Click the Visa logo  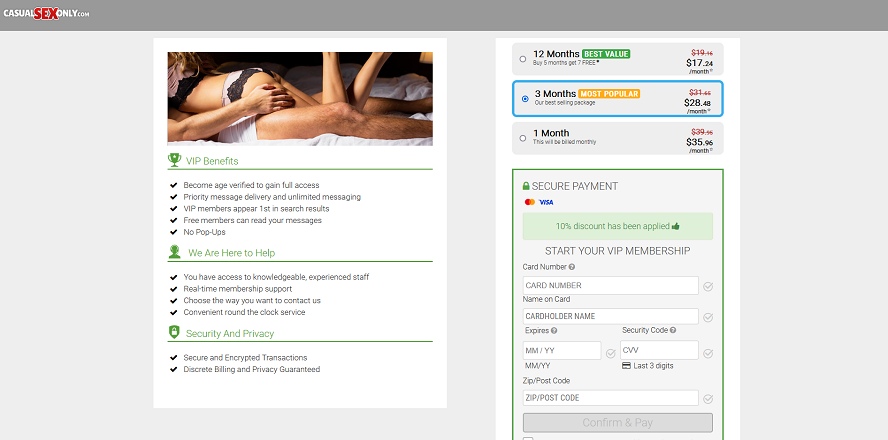tap(546, 202)
